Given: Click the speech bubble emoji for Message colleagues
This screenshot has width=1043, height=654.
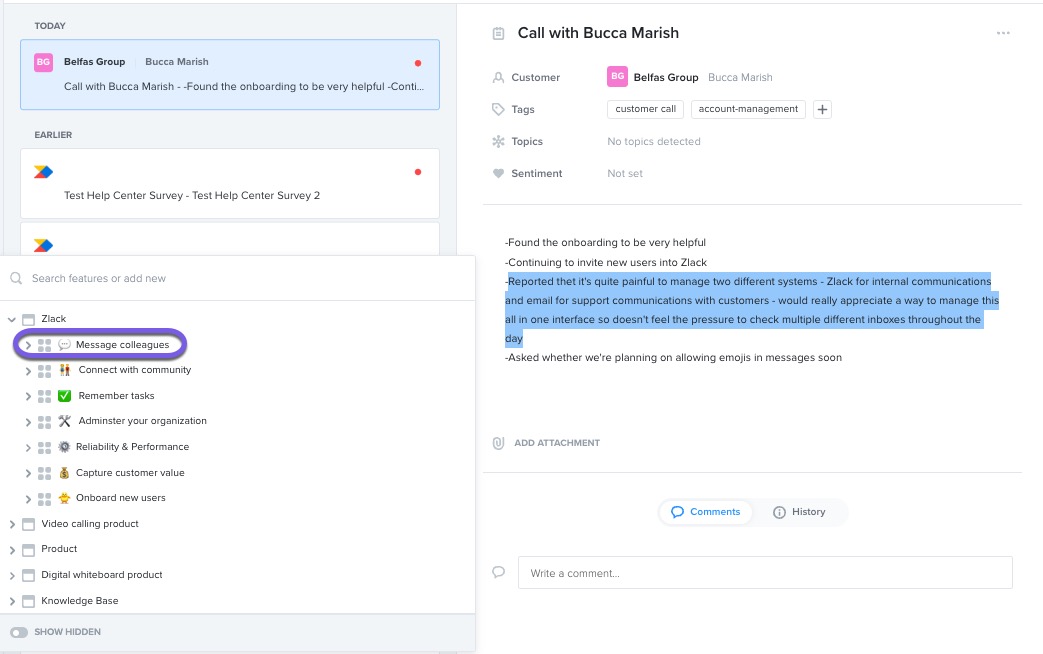Looking at the screenshot, I should (65, 345).
